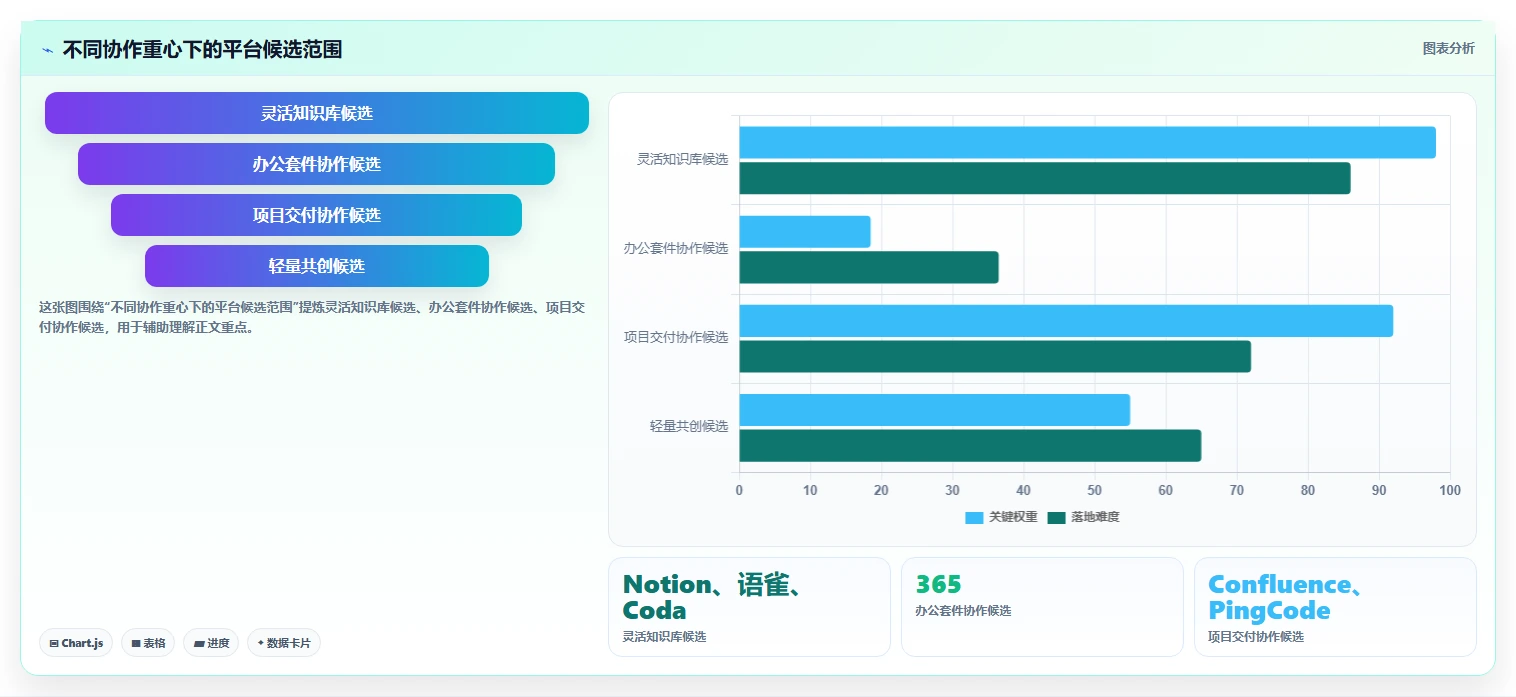
Task: Click the blue 关键权重 bar for 灵活知识库候选
Action: (x=1087, y=142)
